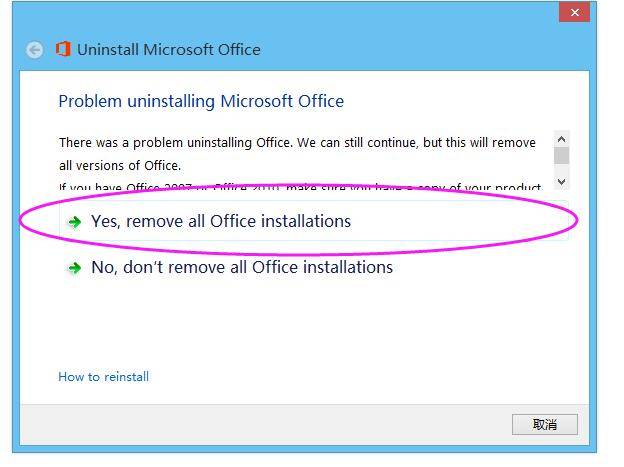The height and width of the screenshot is (467, 624).
Task: Choose "No, don't remove all Office installations"
Action: click(242, 267)
